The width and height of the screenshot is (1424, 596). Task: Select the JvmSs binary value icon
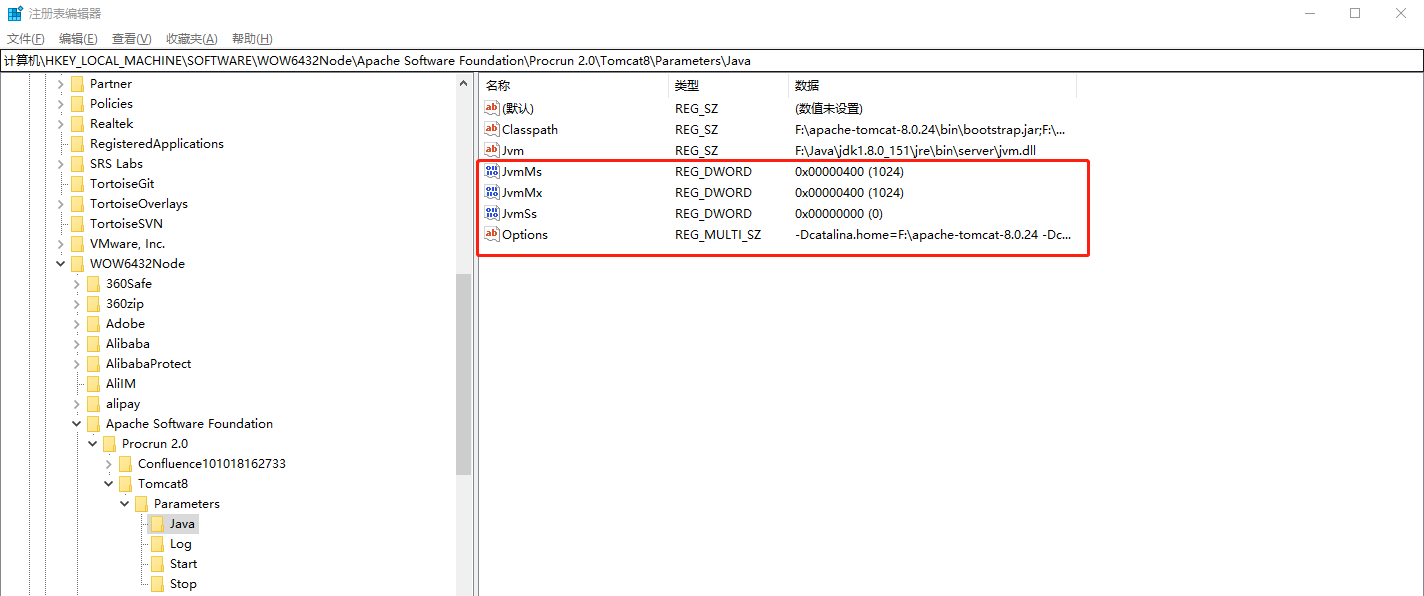492,213
